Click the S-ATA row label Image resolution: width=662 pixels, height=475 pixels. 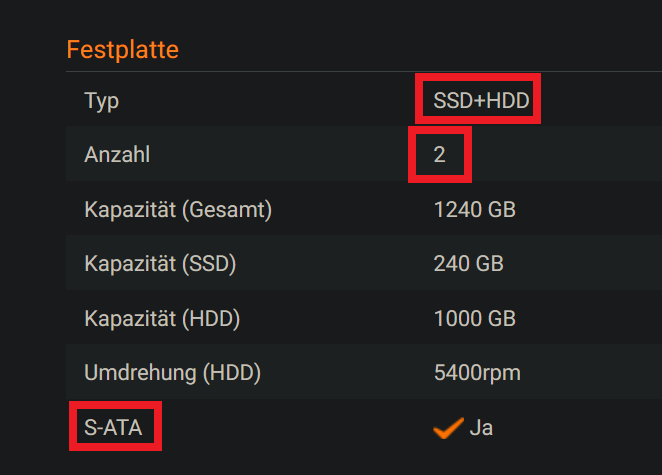113,429
